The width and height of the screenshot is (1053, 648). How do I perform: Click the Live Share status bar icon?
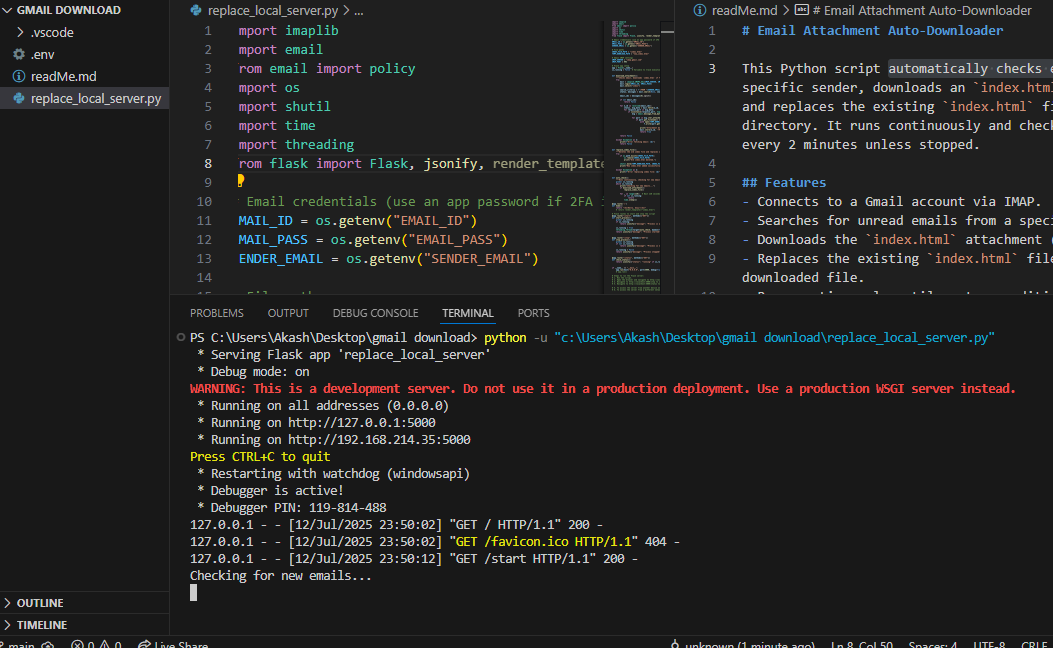point(145,645)
